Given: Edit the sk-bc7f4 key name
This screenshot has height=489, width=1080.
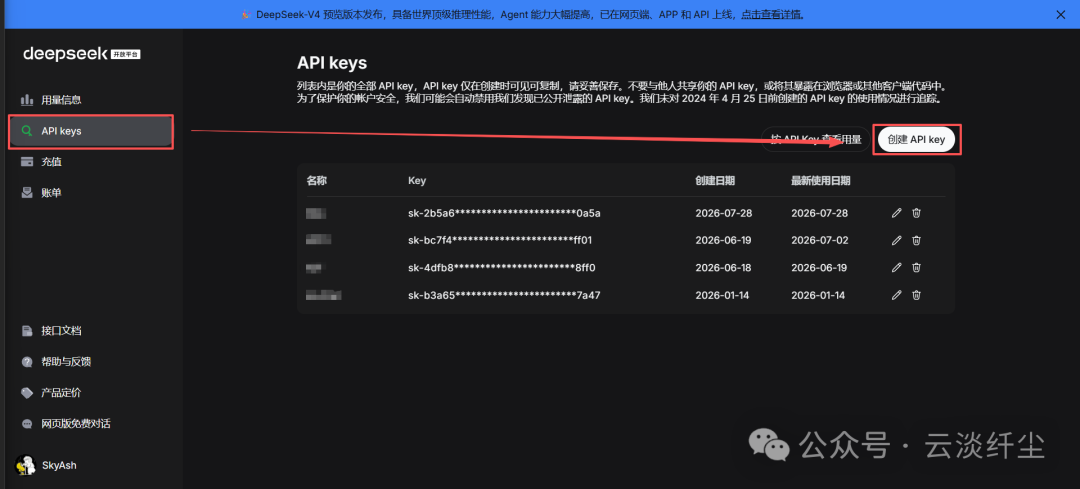Looking at the screenshot, I should pyautogui.click(x=896, y=240).
